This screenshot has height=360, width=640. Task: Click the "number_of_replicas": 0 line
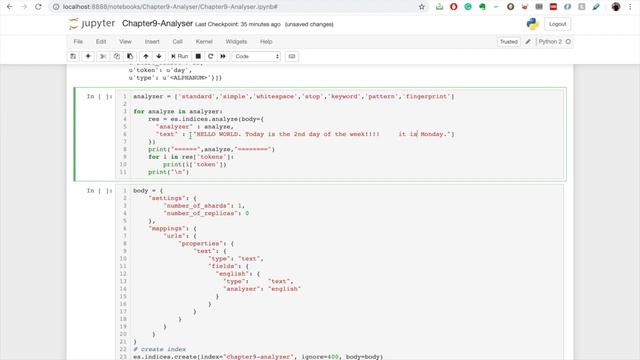206,213
